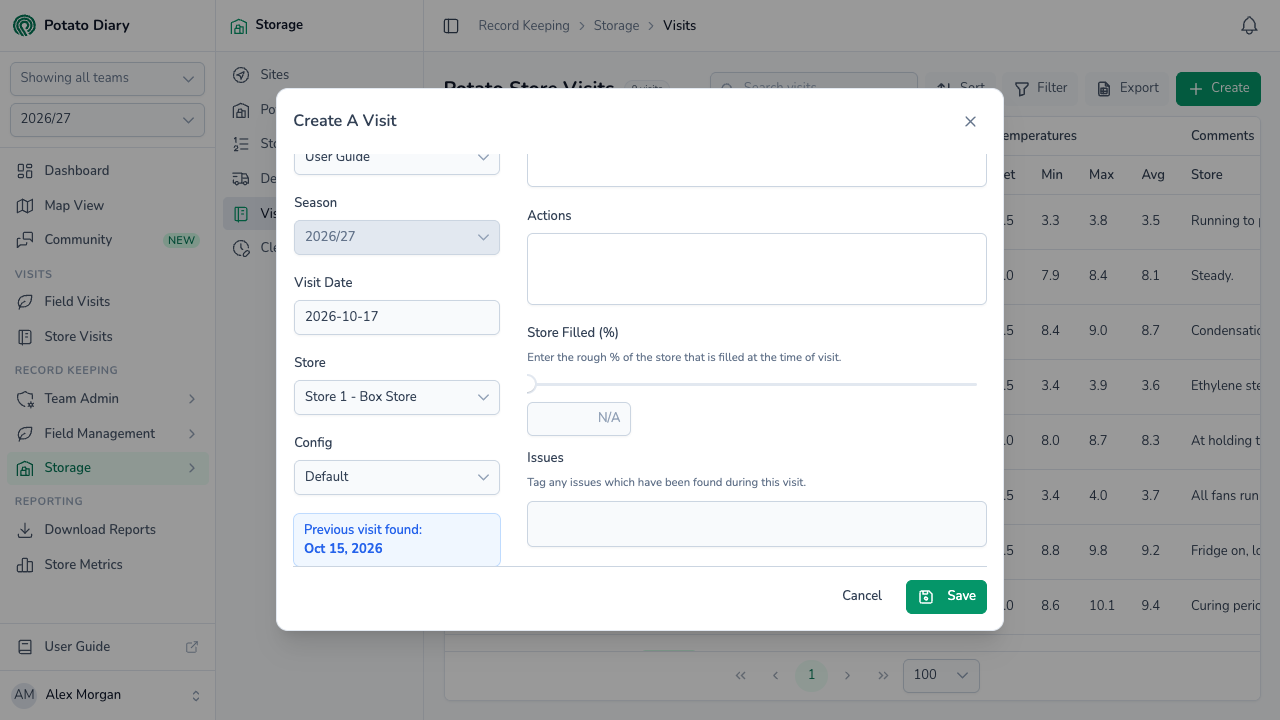The width and height of the screenshot is (1280, 720).
Task: Click the green Create button
Action: 1218,88
